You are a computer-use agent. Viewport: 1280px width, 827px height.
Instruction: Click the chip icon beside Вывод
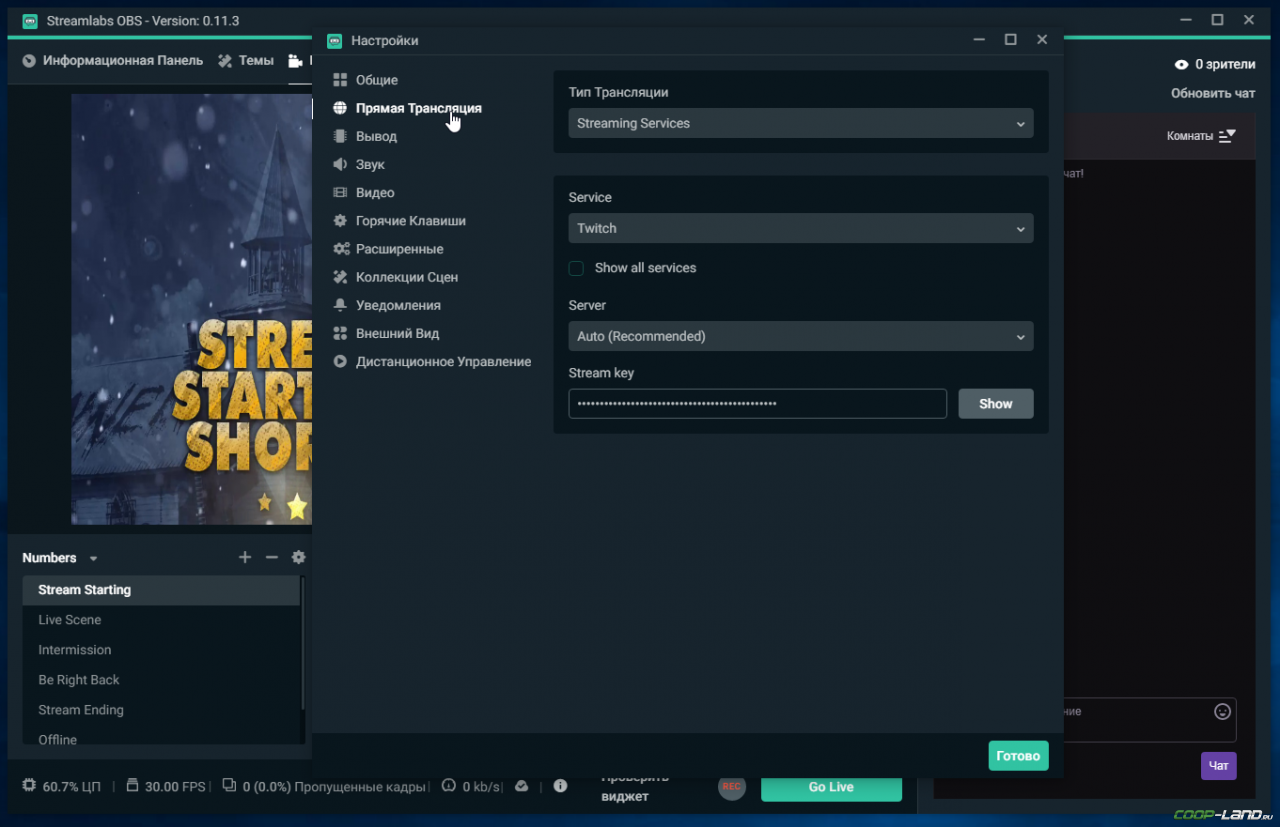[x=340, y=136]
